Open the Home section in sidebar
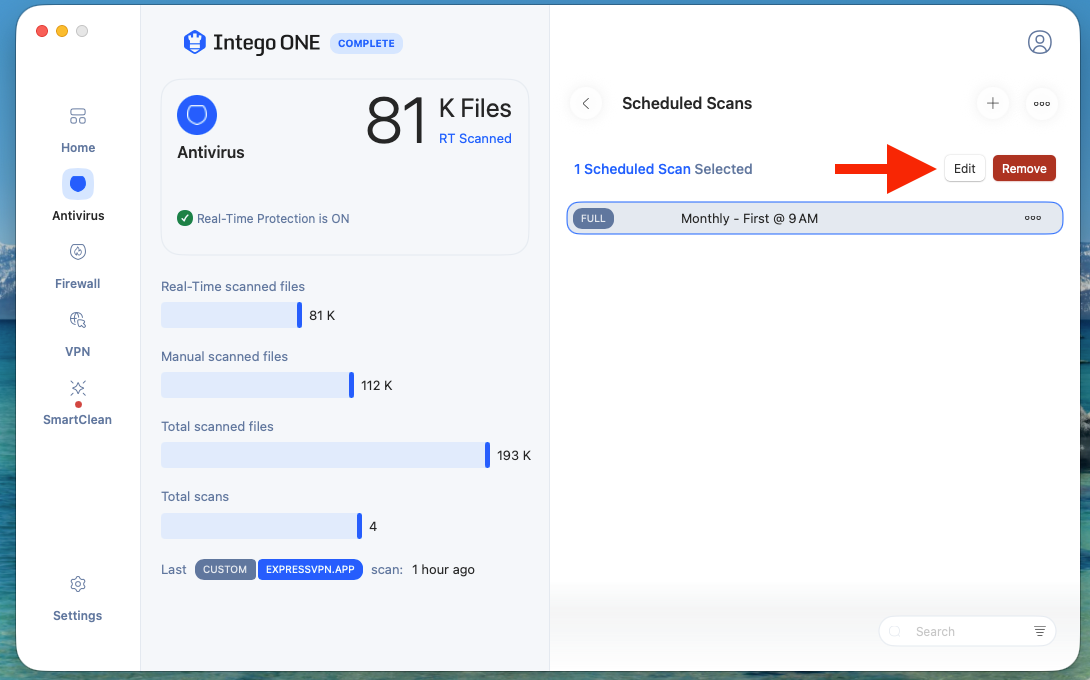 tap(78, 130)
